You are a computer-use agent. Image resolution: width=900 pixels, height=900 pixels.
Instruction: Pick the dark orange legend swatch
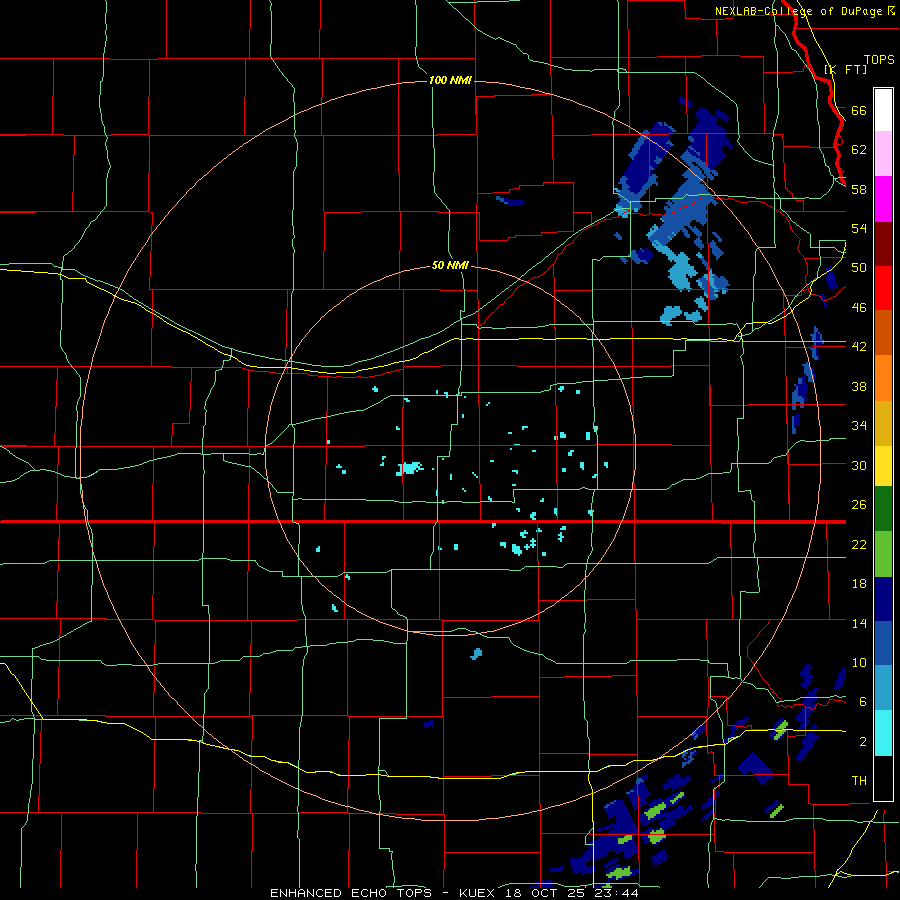pyautogui.click(x=883, y=333)
